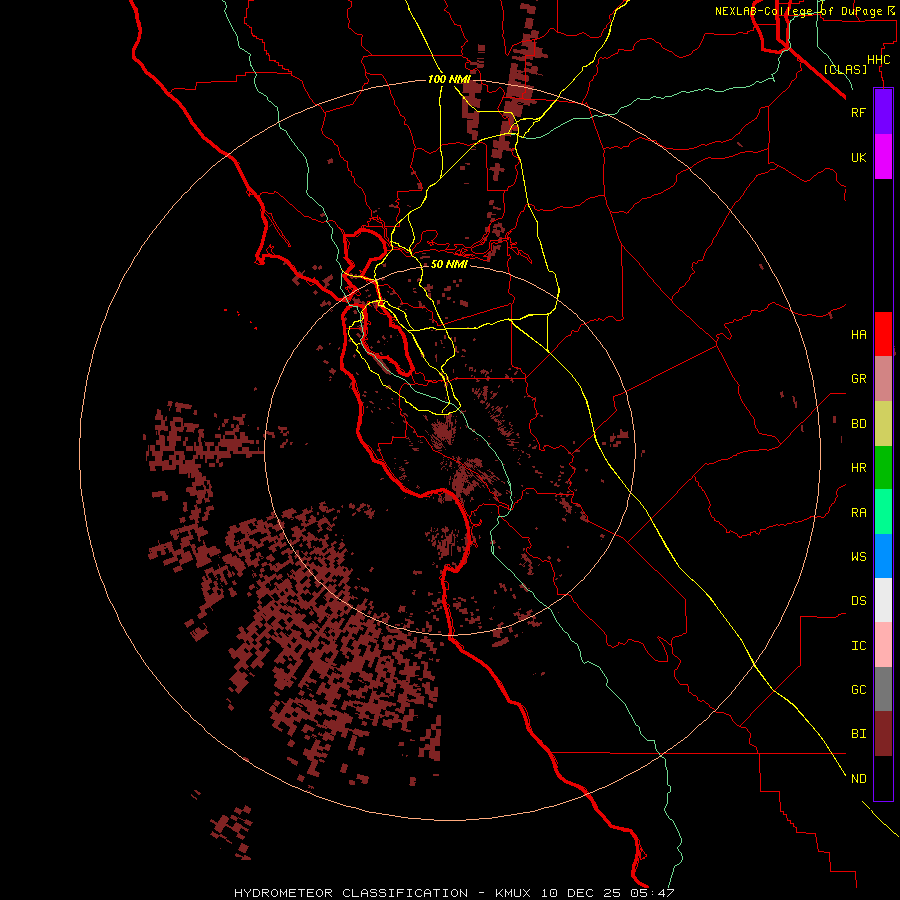
Task: Click the UK legend label
Action: pos(858,157)
